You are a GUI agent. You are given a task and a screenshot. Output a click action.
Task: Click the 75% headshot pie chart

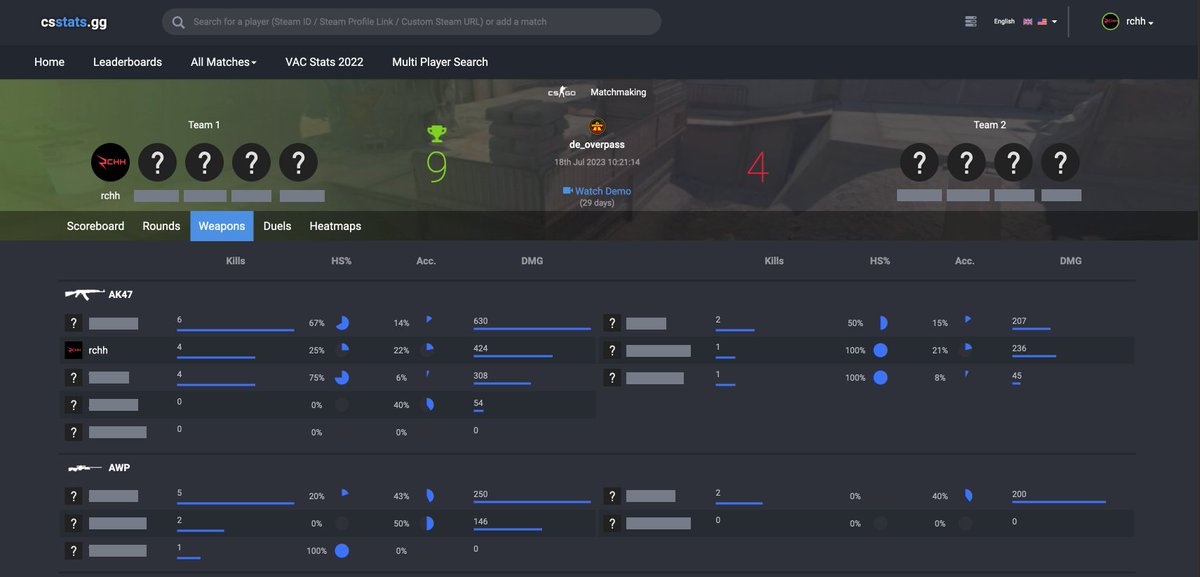pos(342,377)
